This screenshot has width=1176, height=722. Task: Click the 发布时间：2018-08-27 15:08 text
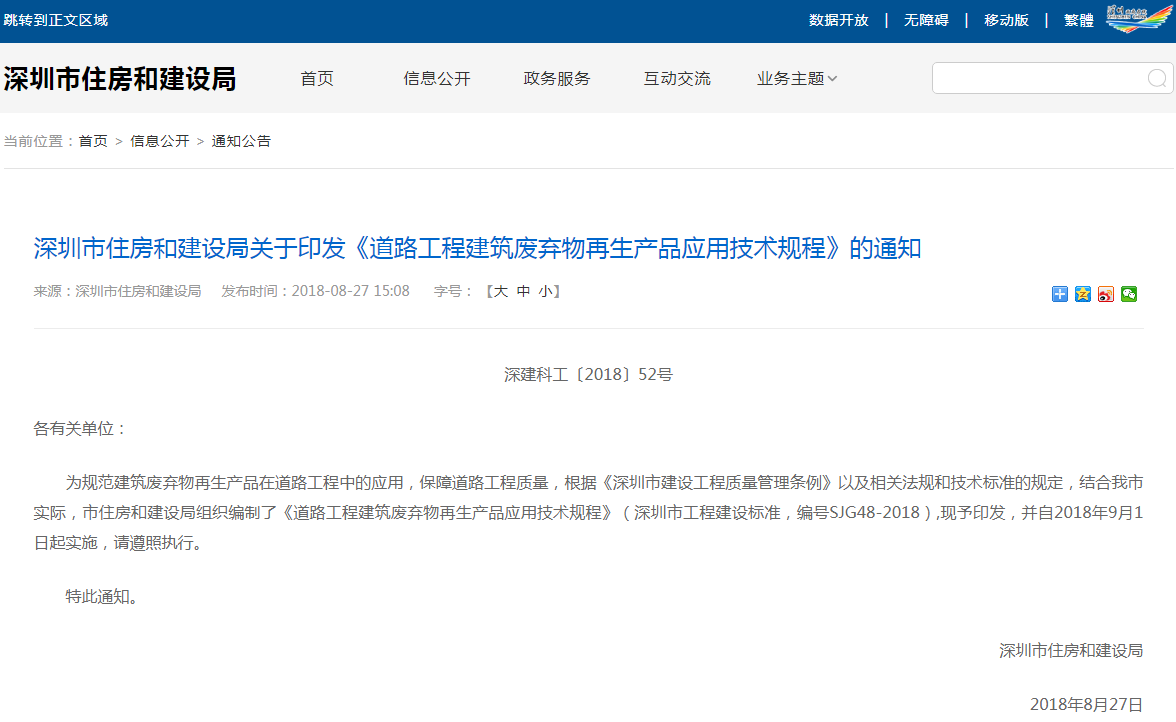pos(315,291)
